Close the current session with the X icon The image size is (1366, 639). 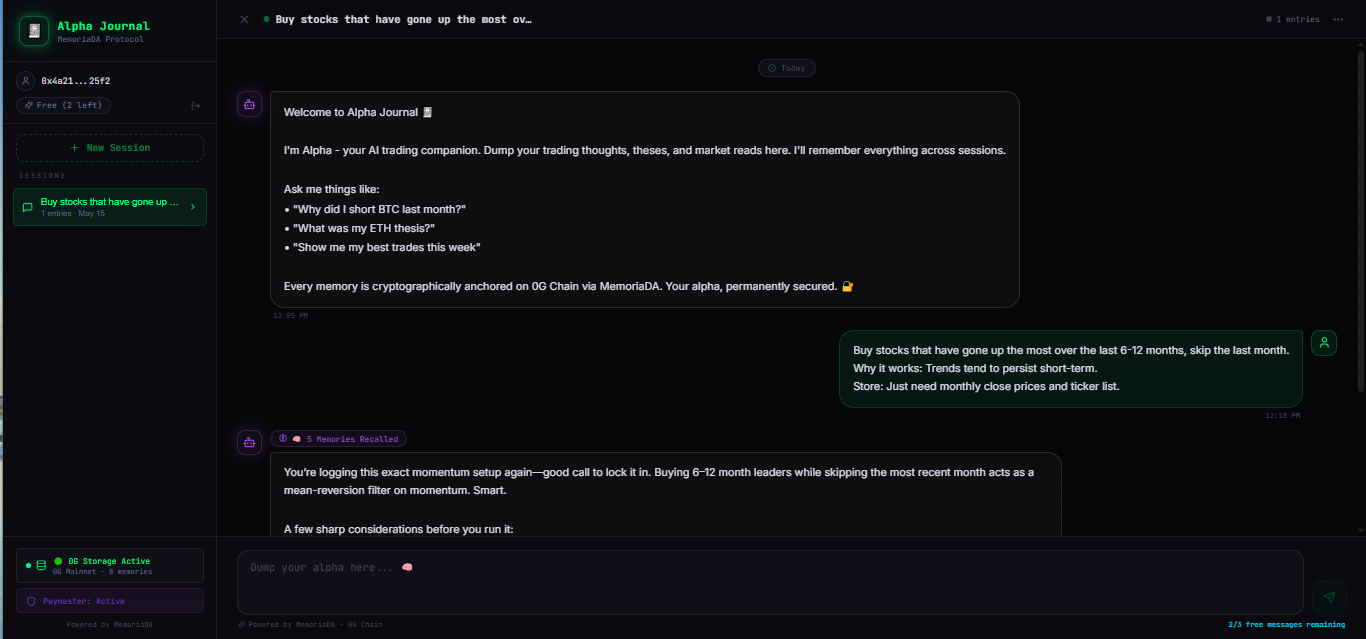(x=244, y=19)
